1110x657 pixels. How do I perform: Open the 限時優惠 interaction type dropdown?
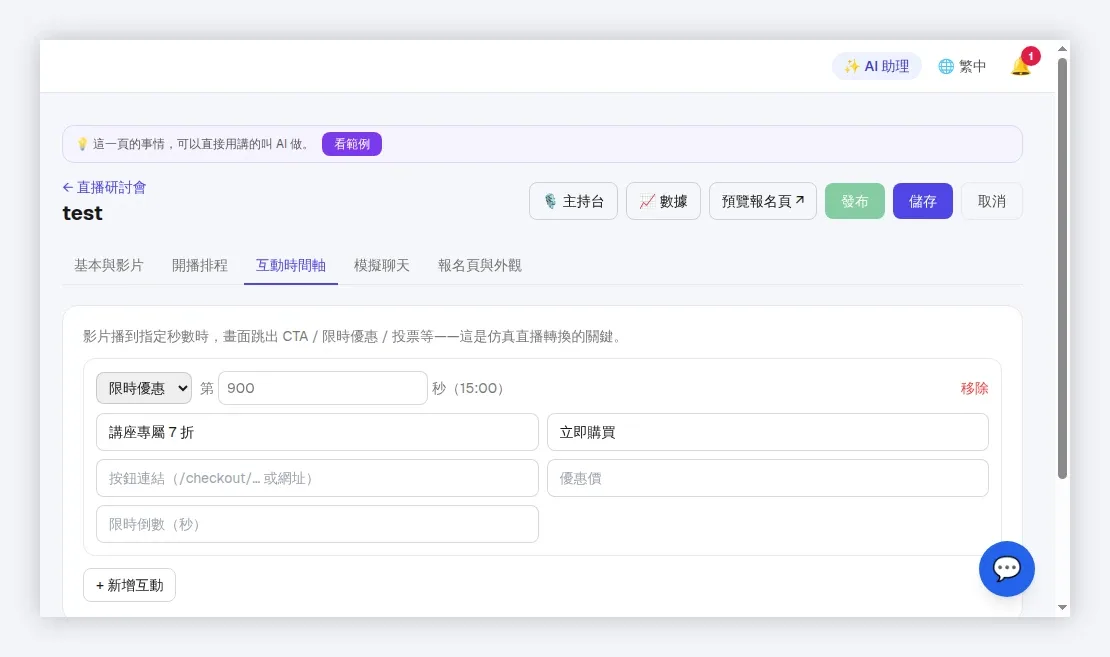[x=144, y=388]
